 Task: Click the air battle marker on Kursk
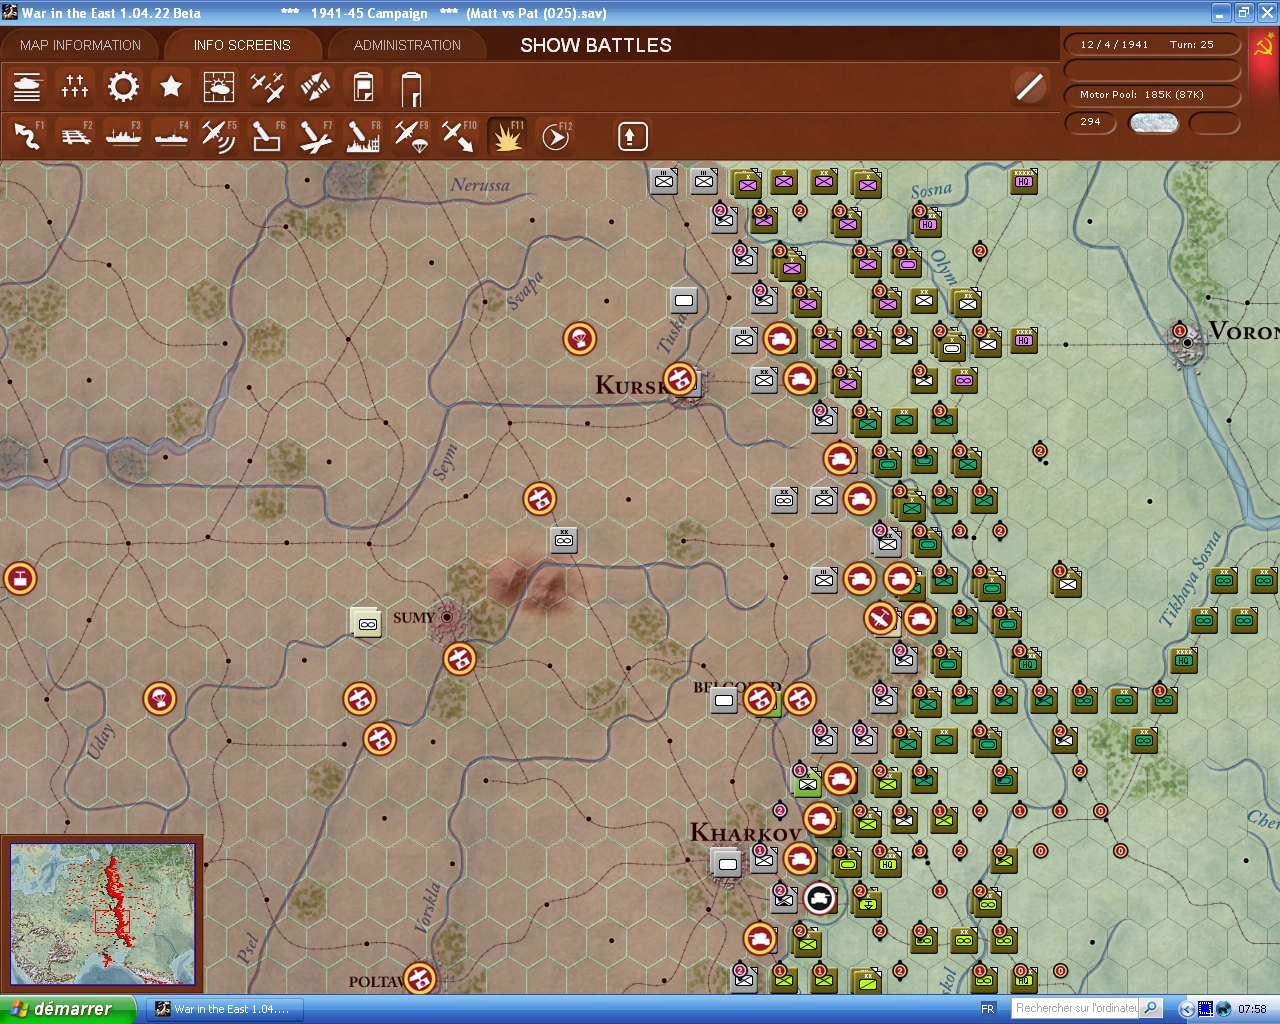pyautogui.click(x=680, y=379)
